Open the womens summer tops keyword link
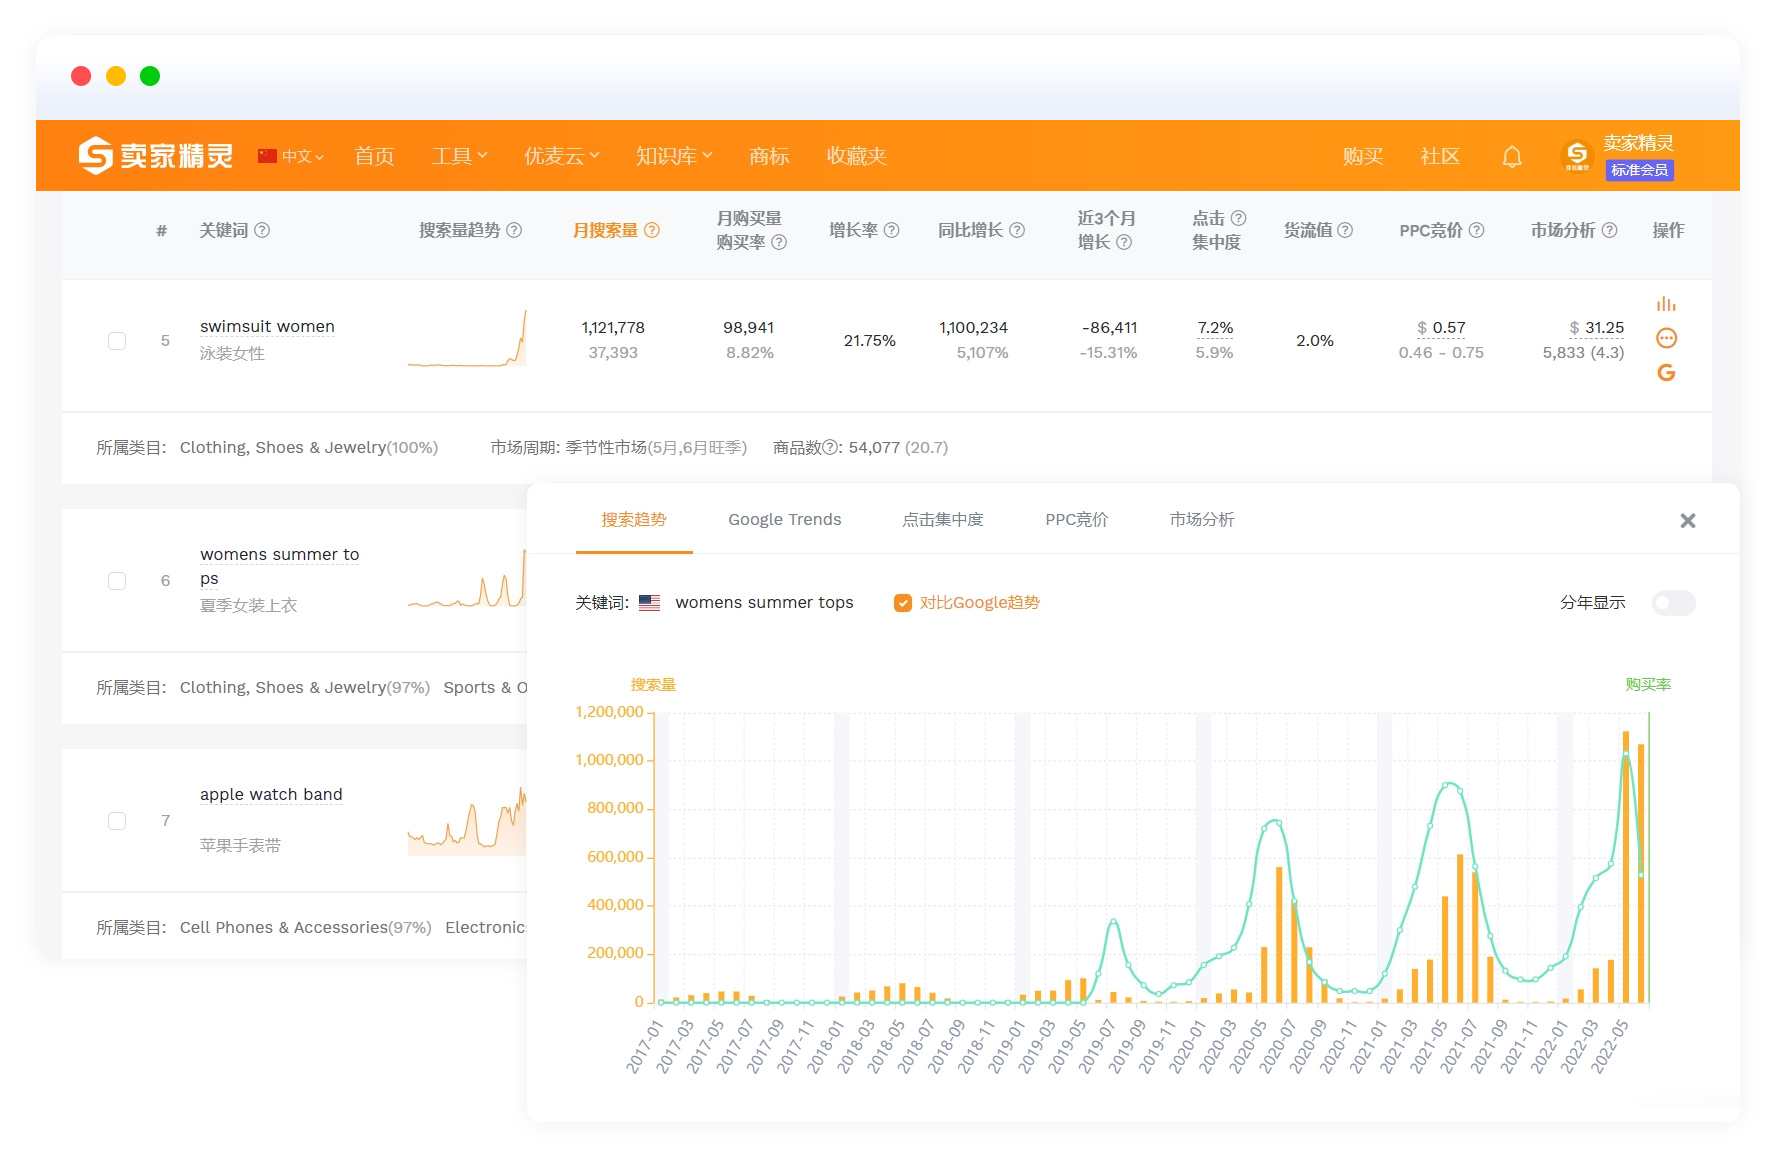The image size is (1776, 1150). coord(279,567)
